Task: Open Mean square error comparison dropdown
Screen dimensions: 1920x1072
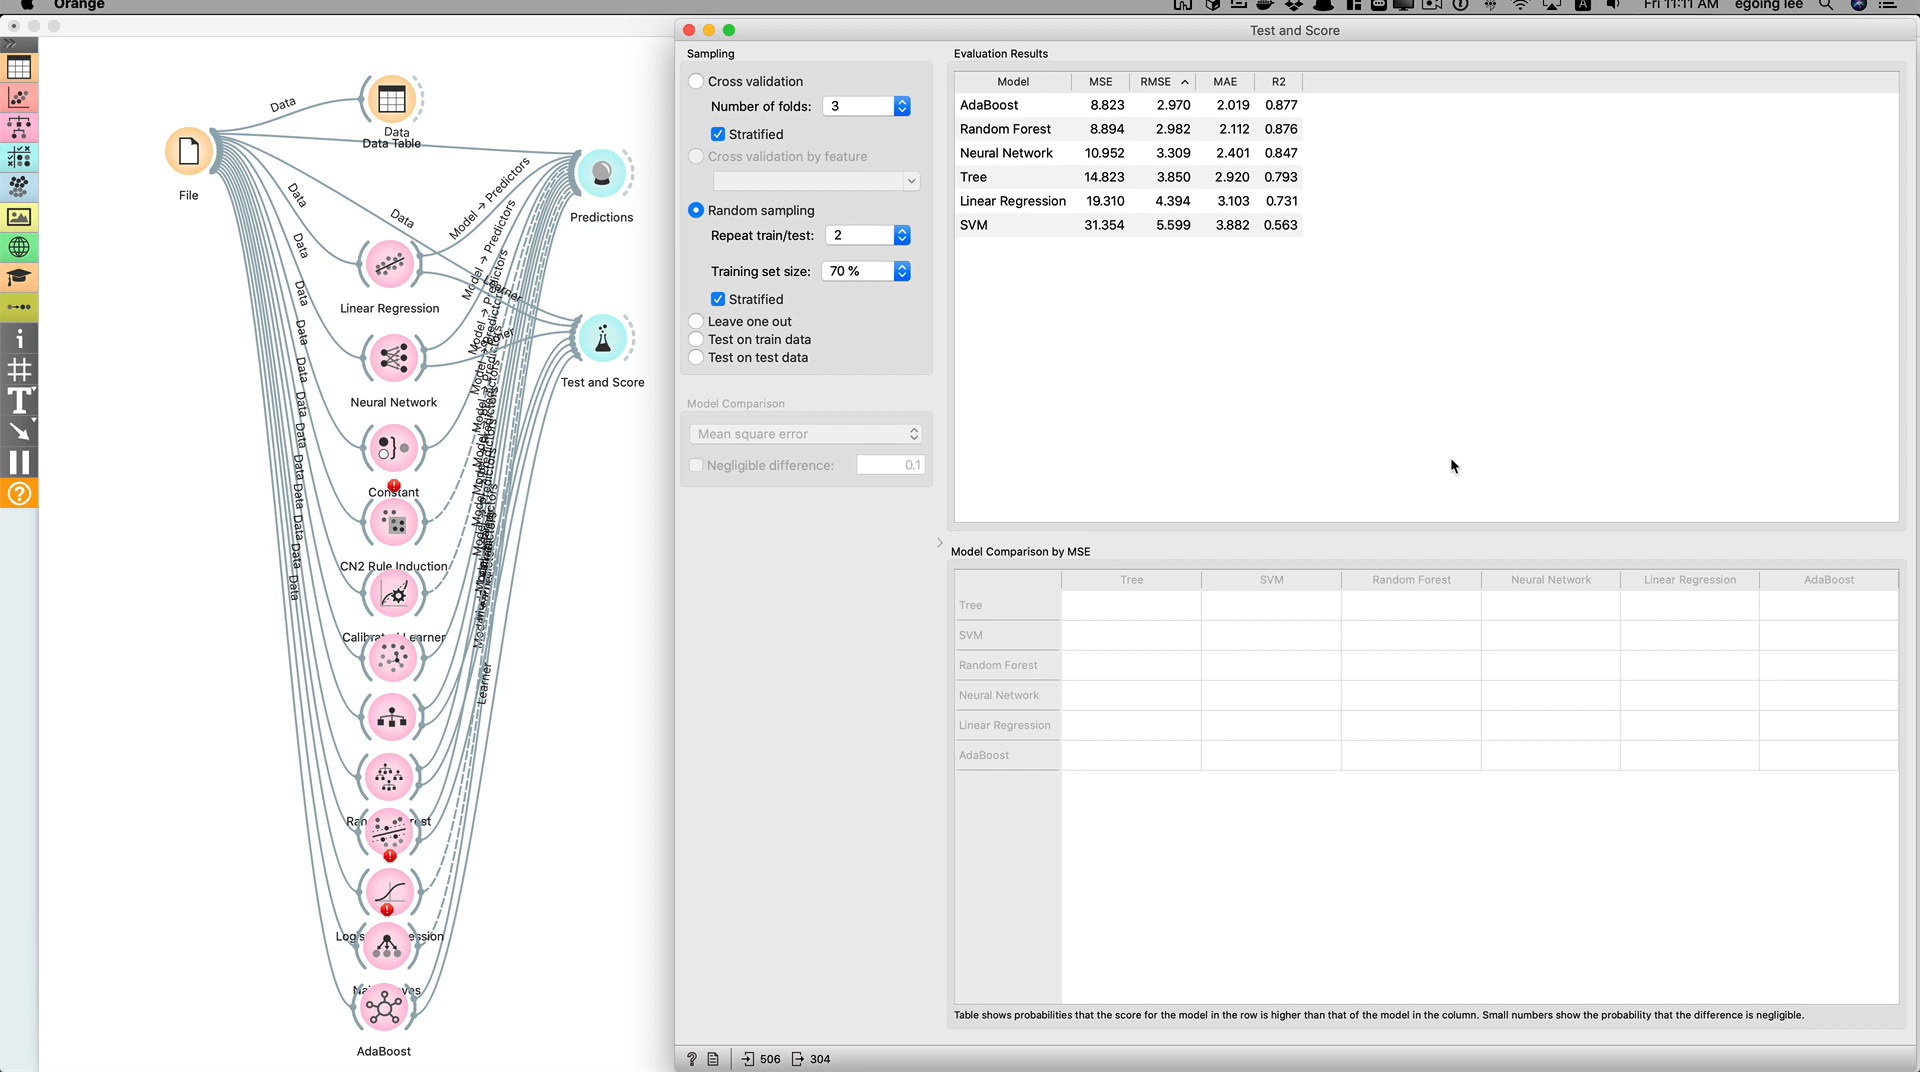Action: pos(805,434)
